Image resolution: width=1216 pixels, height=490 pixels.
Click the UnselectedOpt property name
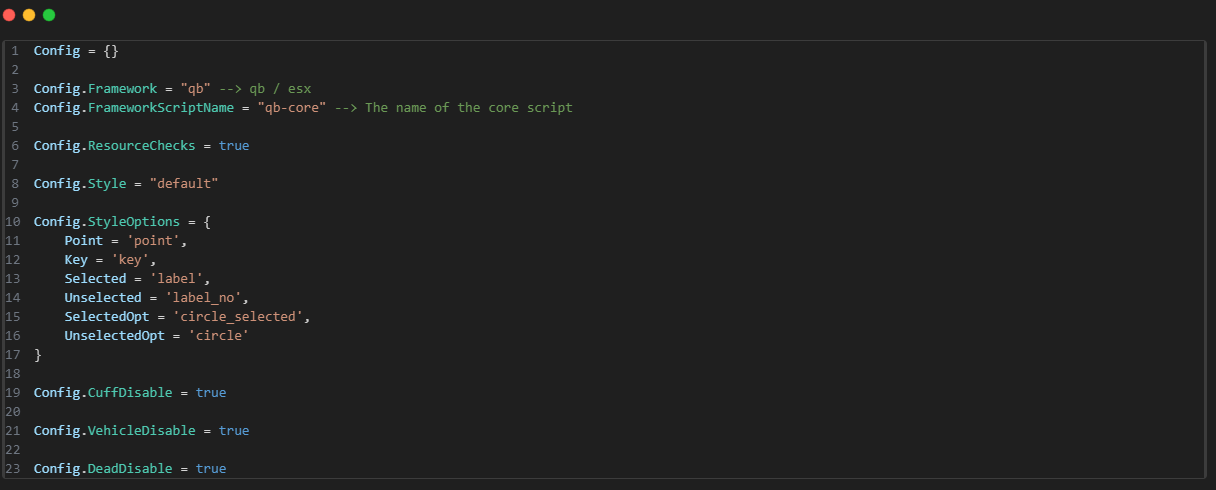115,335
